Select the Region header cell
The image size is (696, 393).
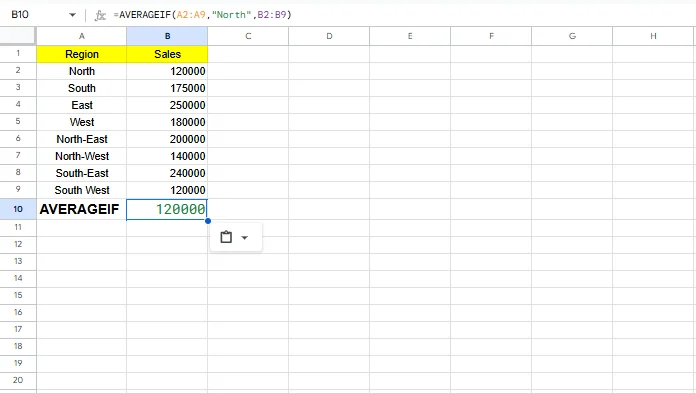click(x=82, y=54)
